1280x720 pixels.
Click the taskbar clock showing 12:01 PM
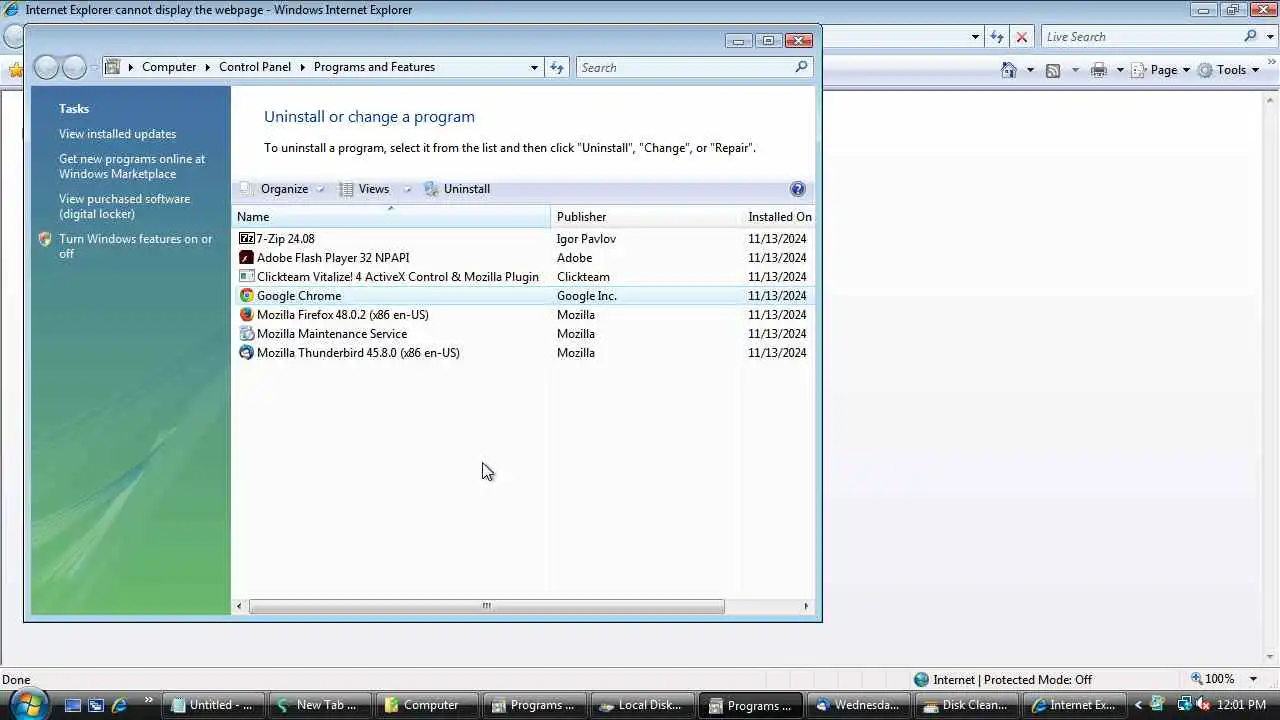(1242, 705)
